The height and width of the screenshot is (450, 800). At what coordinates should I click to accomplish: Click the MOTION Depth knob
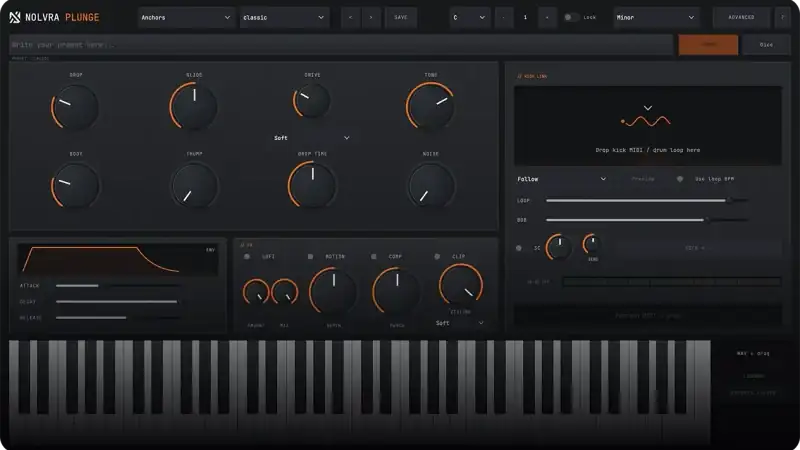333,291
